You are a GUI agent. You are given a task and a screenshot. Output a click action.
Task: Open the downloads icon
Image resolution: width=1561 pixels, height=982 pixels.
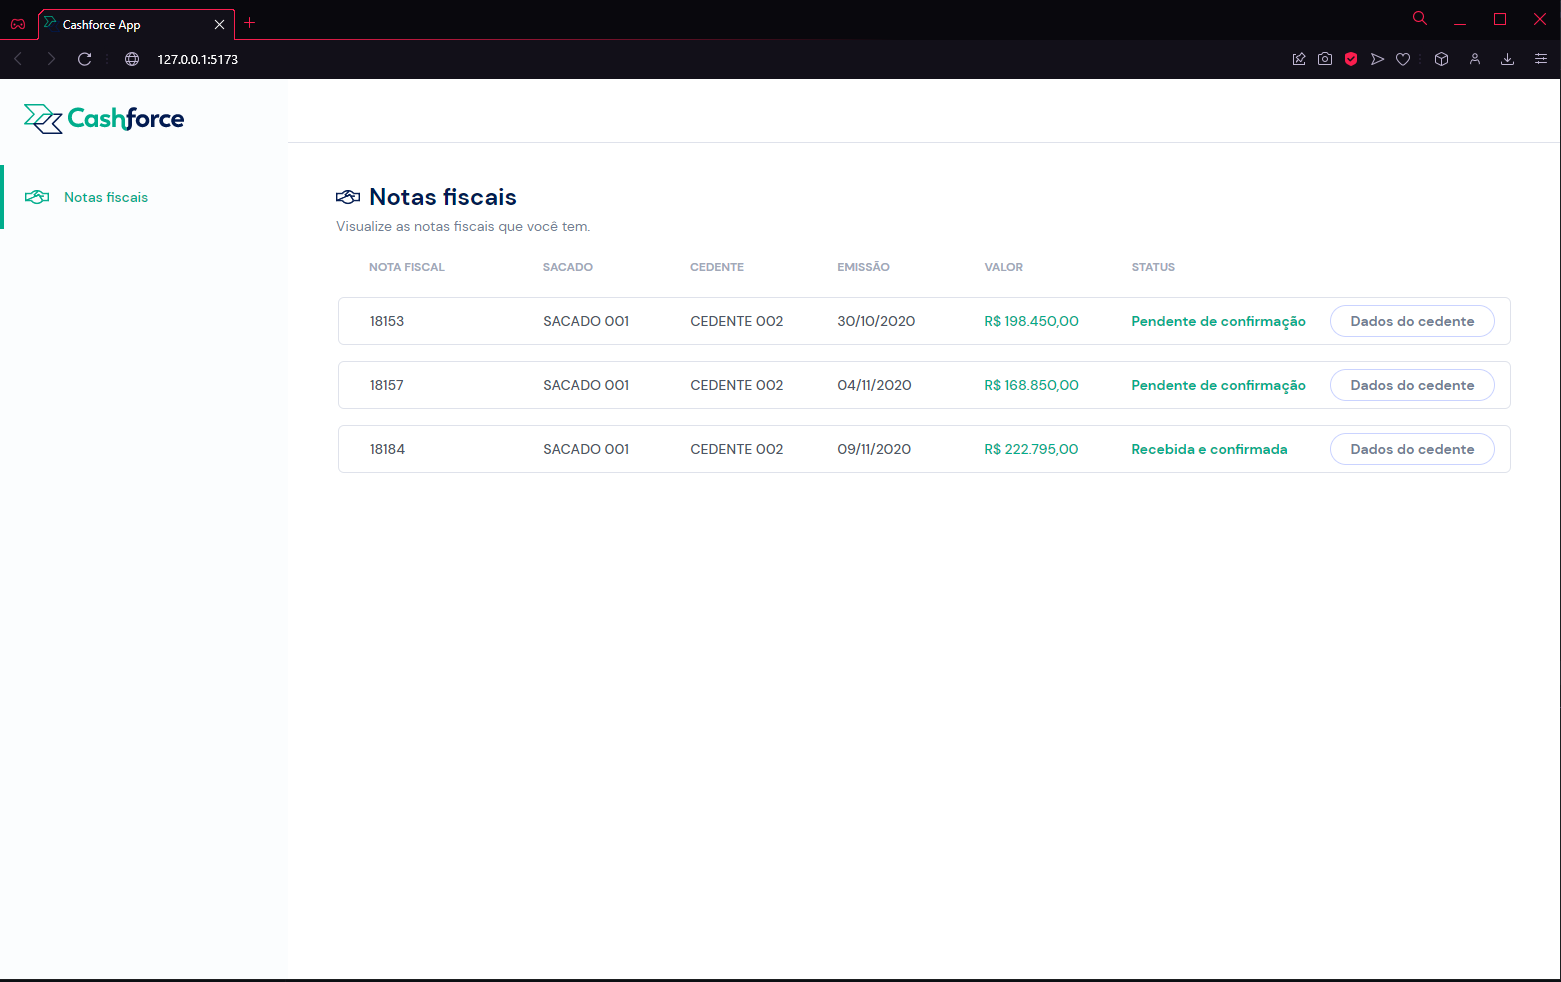pyautogui.click(x=1507, y=59)
